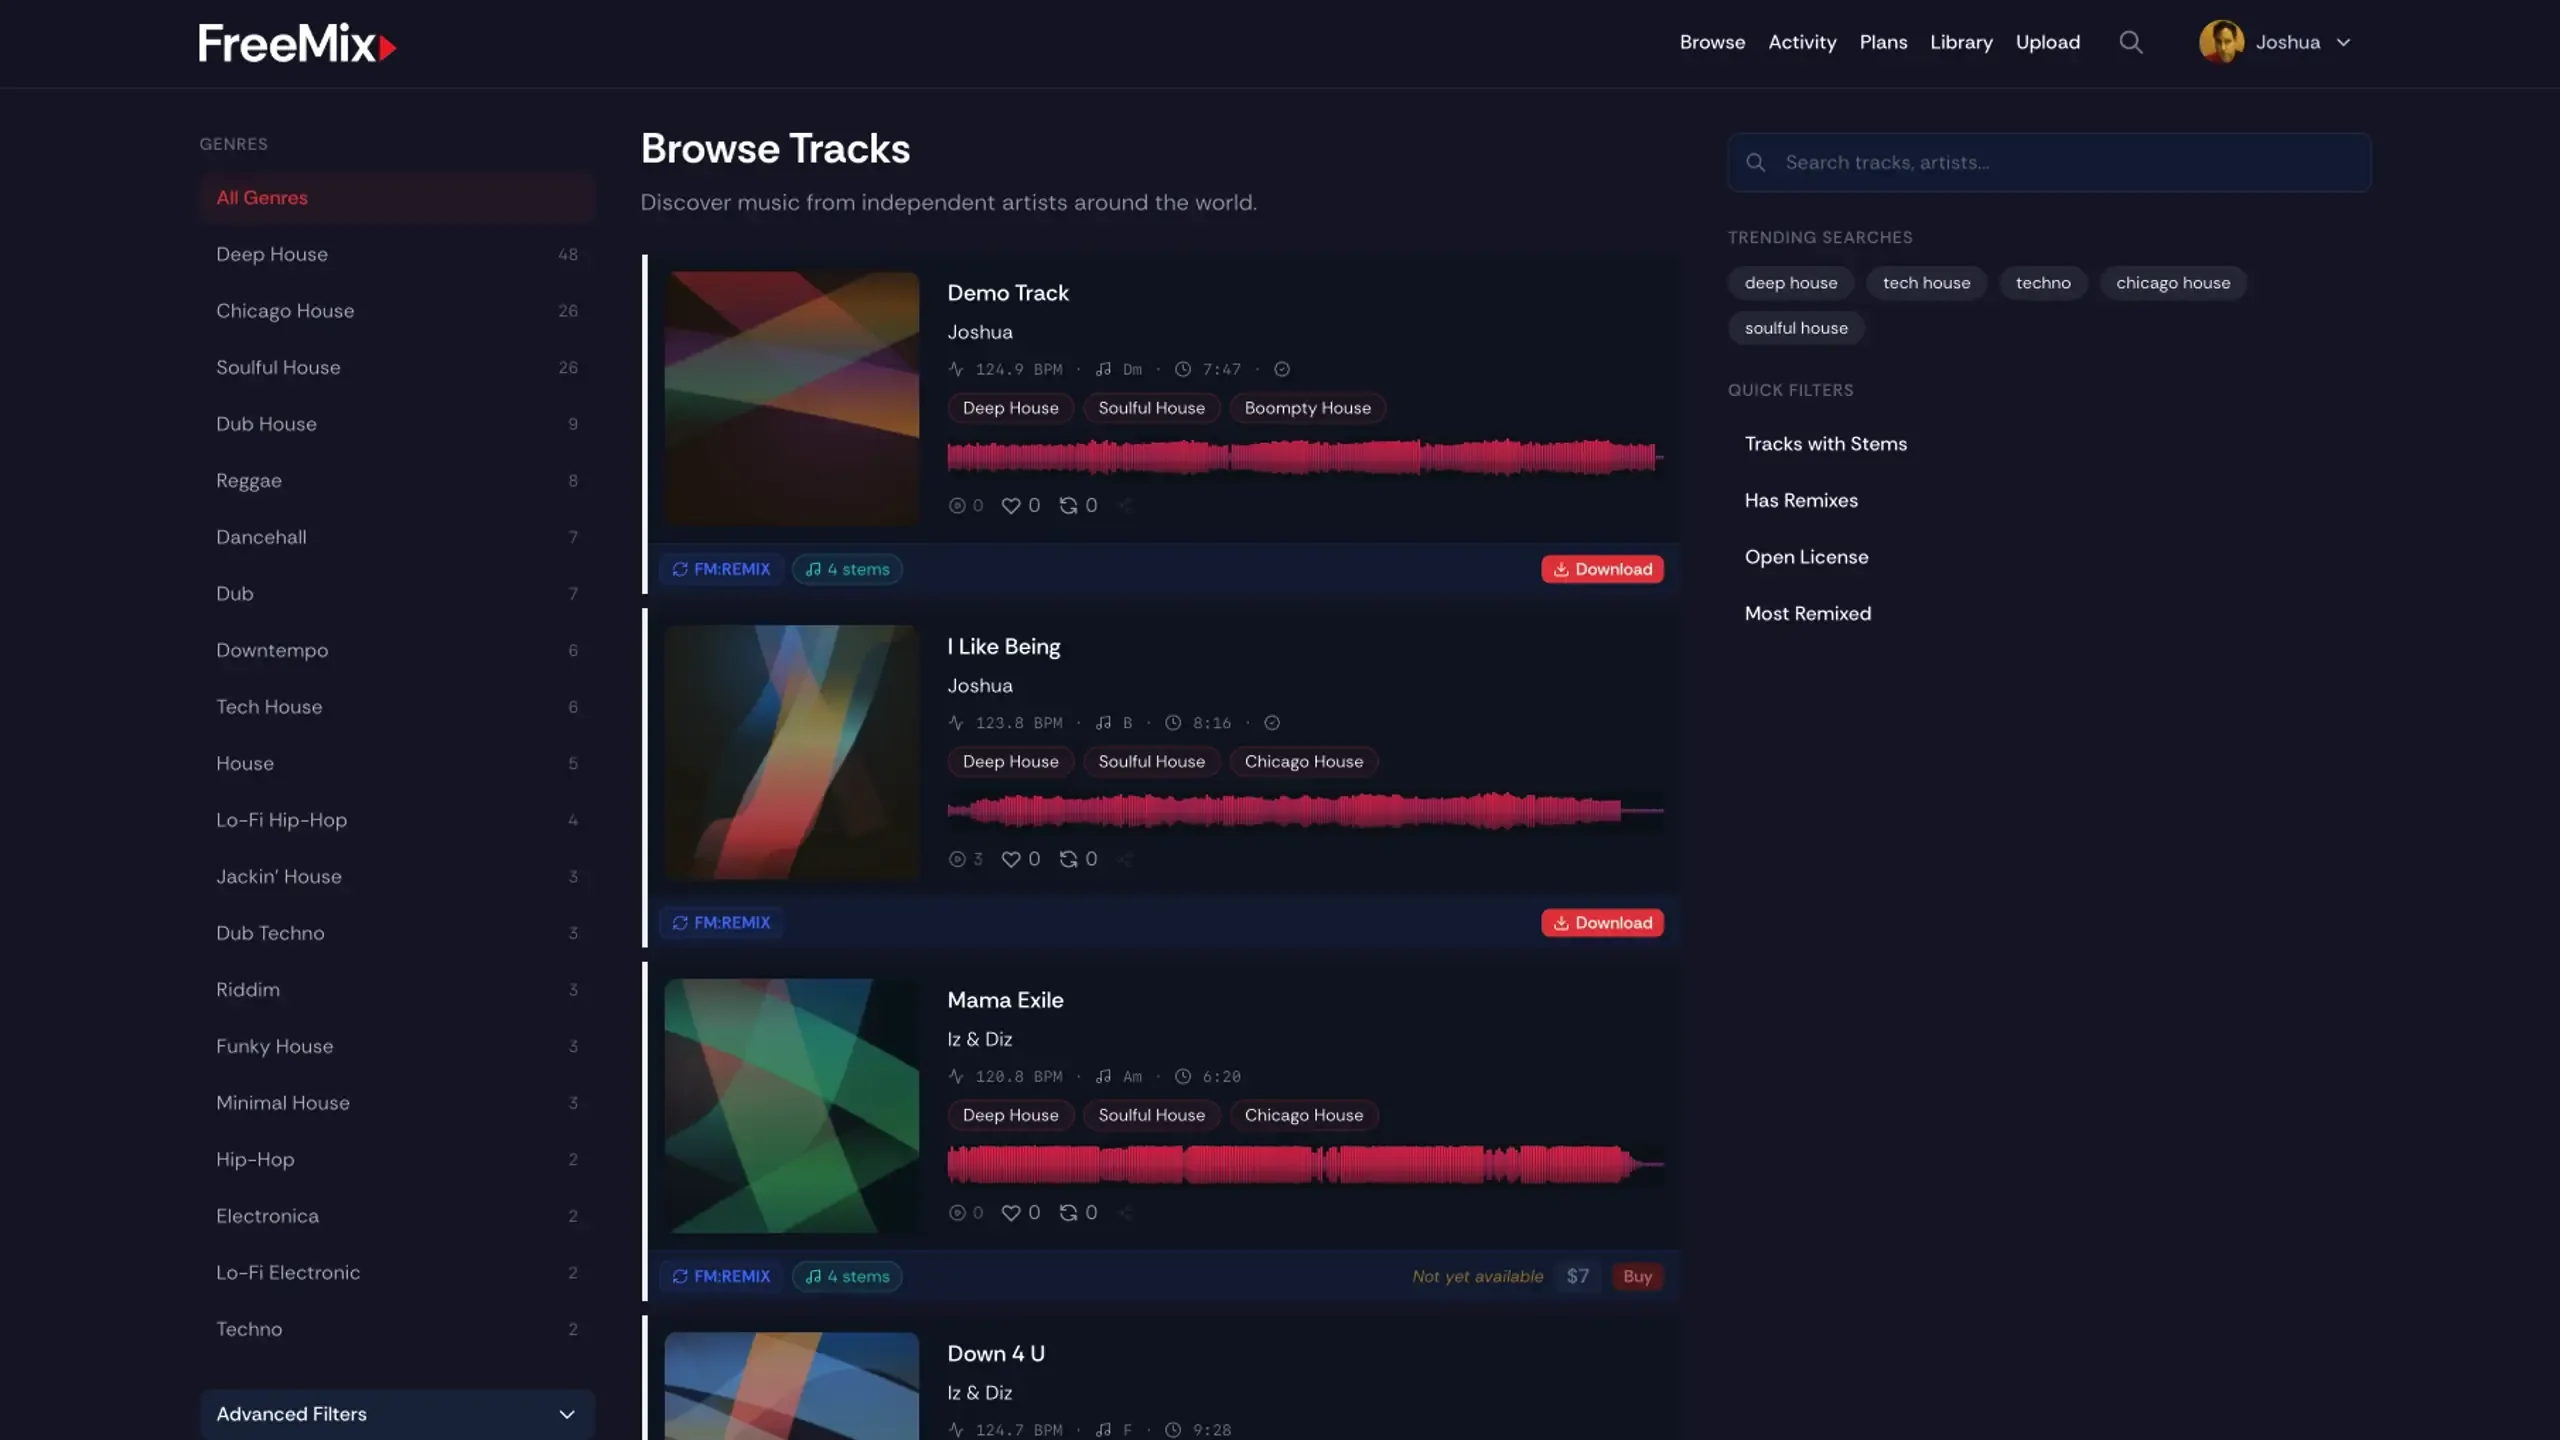Like the Demo Track with heart icon

(x=1011, y=505)
